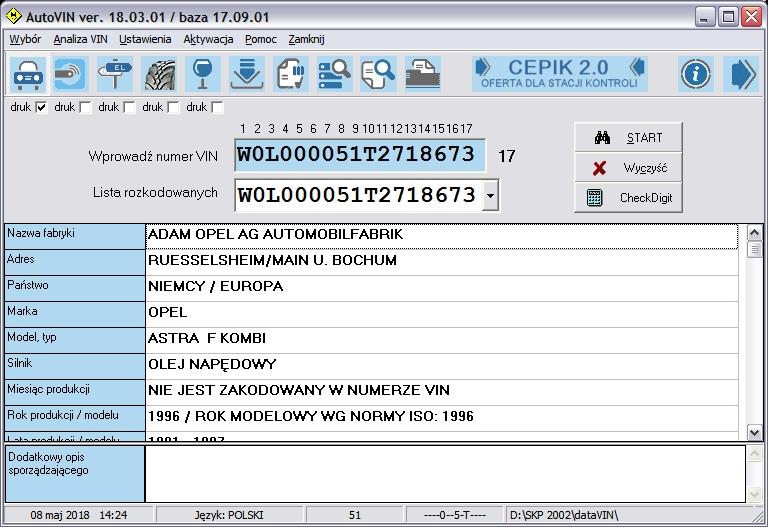768x527 pixels.
Task: Click the Miesiąc produkcji row label
Action: tap(74, 392)
